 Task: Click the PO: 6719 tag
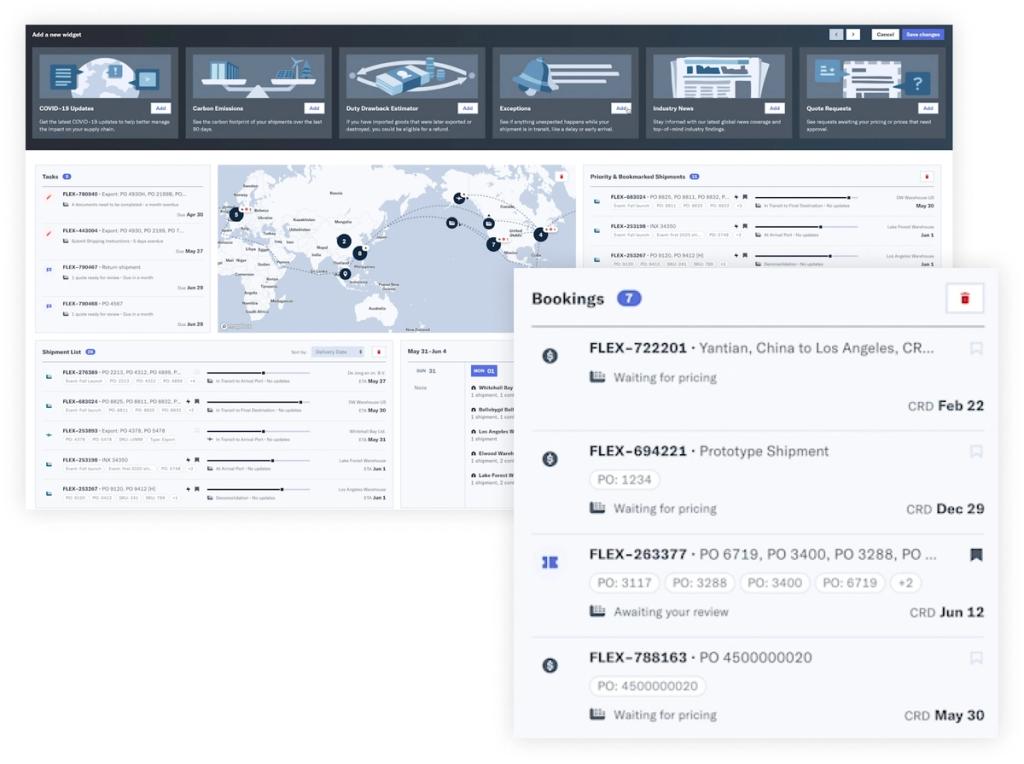tap(850, 582)
